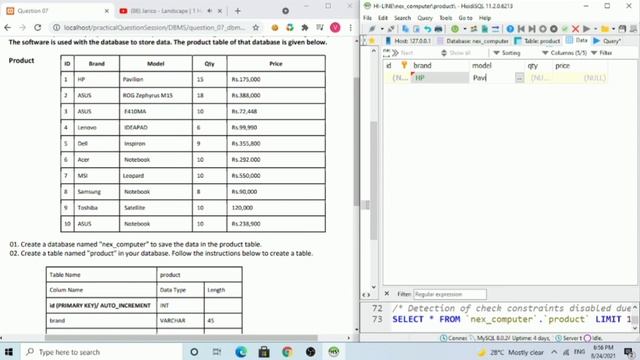The height and width of the screenshot is (360, 640).
Task: Open the Windows Start menu
Action: click(x=9, y=352)
